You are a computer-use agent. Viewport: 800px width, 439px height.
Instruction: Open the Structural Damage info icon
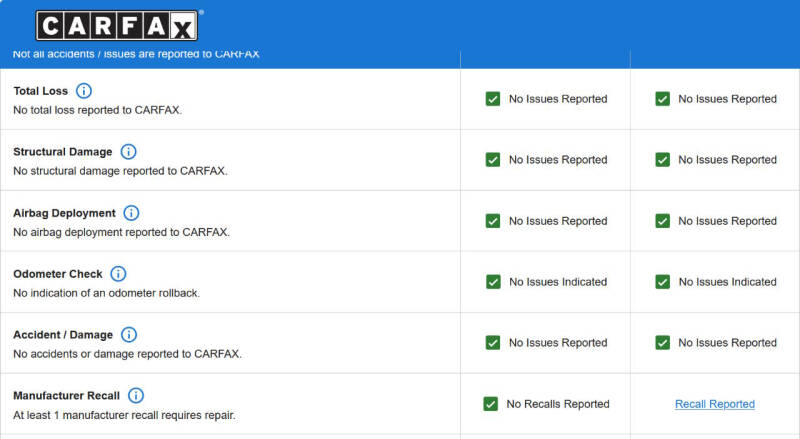click(x=128, y=152)
